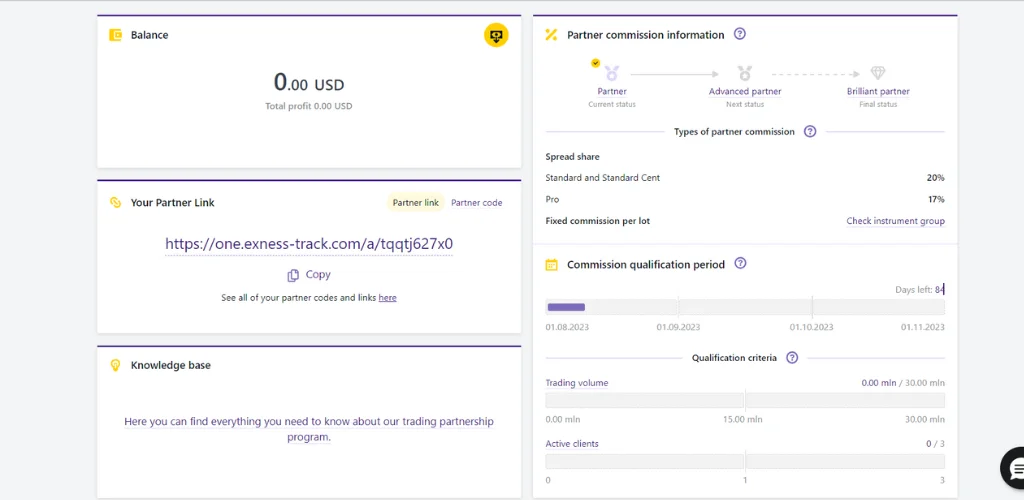This screenshot has width=1024, height=500.
Task: Click the copy icon under the partner link
Action: tap(293, 275)
